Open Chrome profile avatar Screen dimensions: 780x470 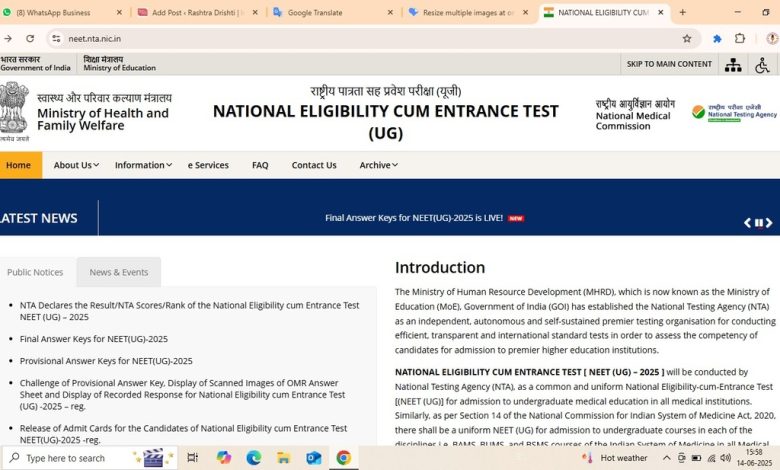coord(773,38)
